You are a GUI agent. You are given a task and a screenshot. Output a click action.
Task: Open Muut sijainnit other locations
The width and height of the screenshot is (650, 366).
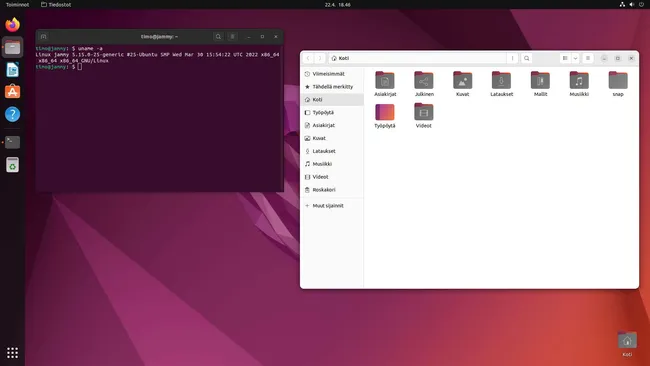[332, 206]
